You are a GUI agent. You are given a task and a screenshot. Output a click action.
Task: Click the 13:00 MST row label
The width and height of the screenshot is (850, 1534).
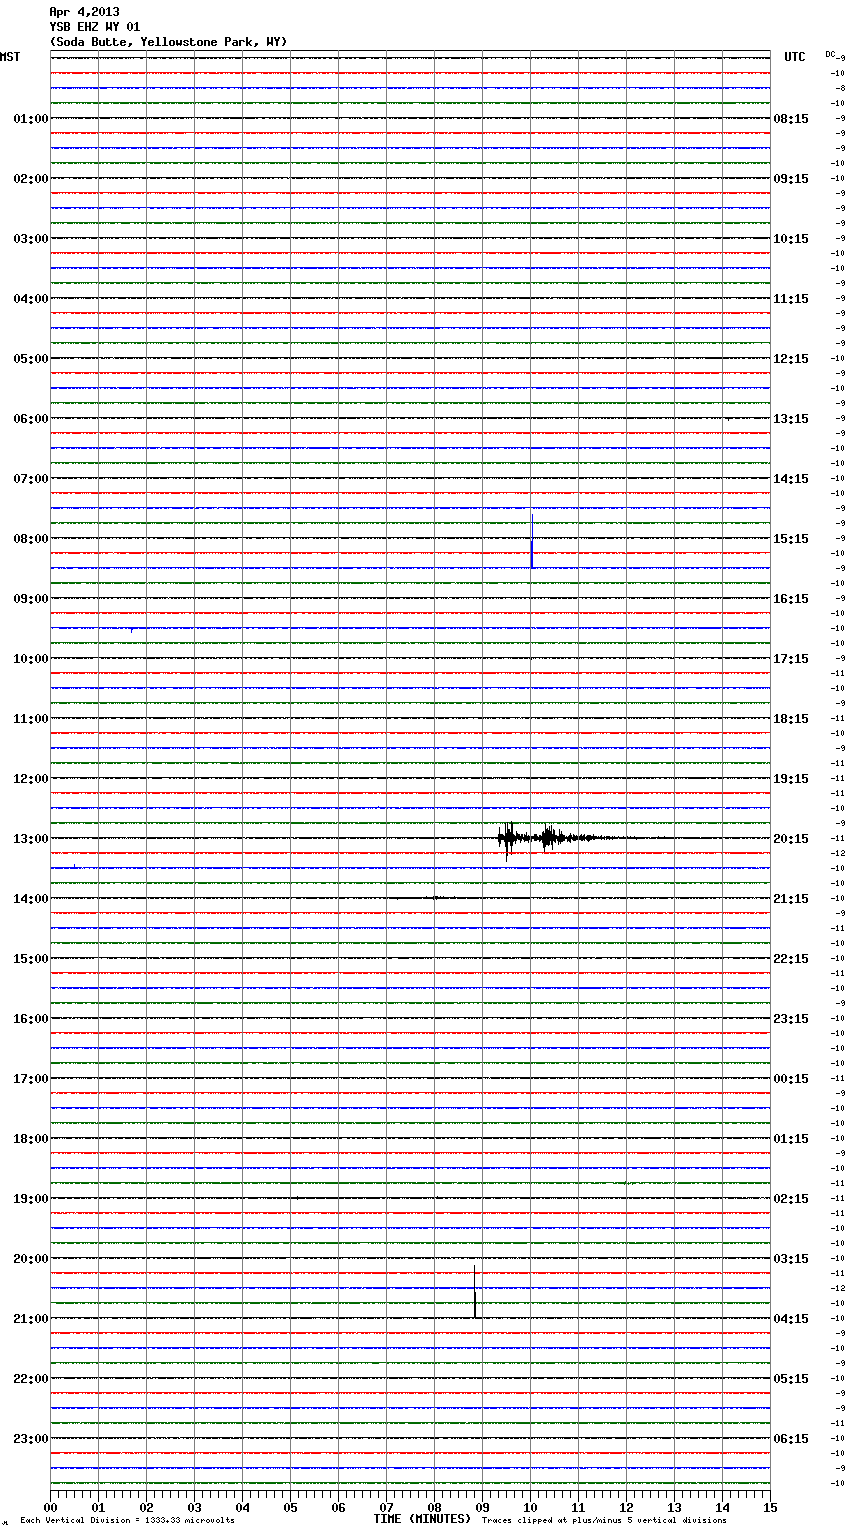pyautogui.click(x=30, y=839)
